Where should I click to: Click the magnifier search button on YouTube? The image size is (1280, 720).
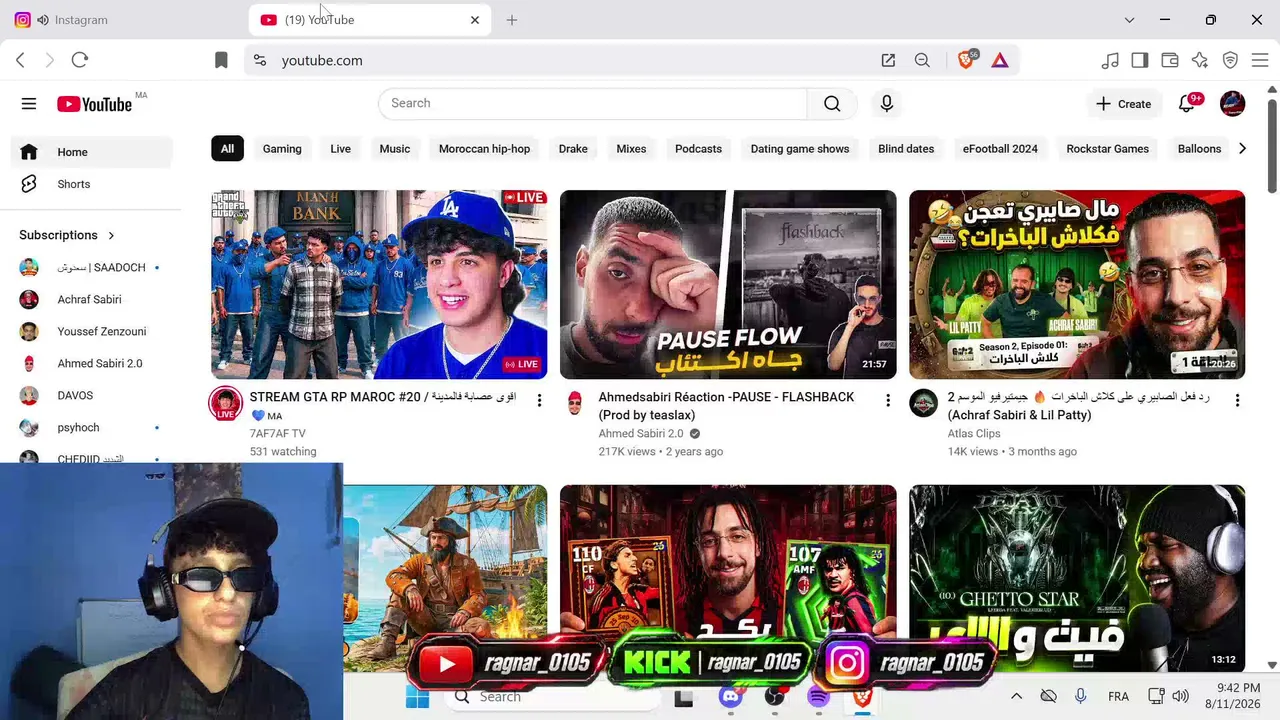[832, 104]
